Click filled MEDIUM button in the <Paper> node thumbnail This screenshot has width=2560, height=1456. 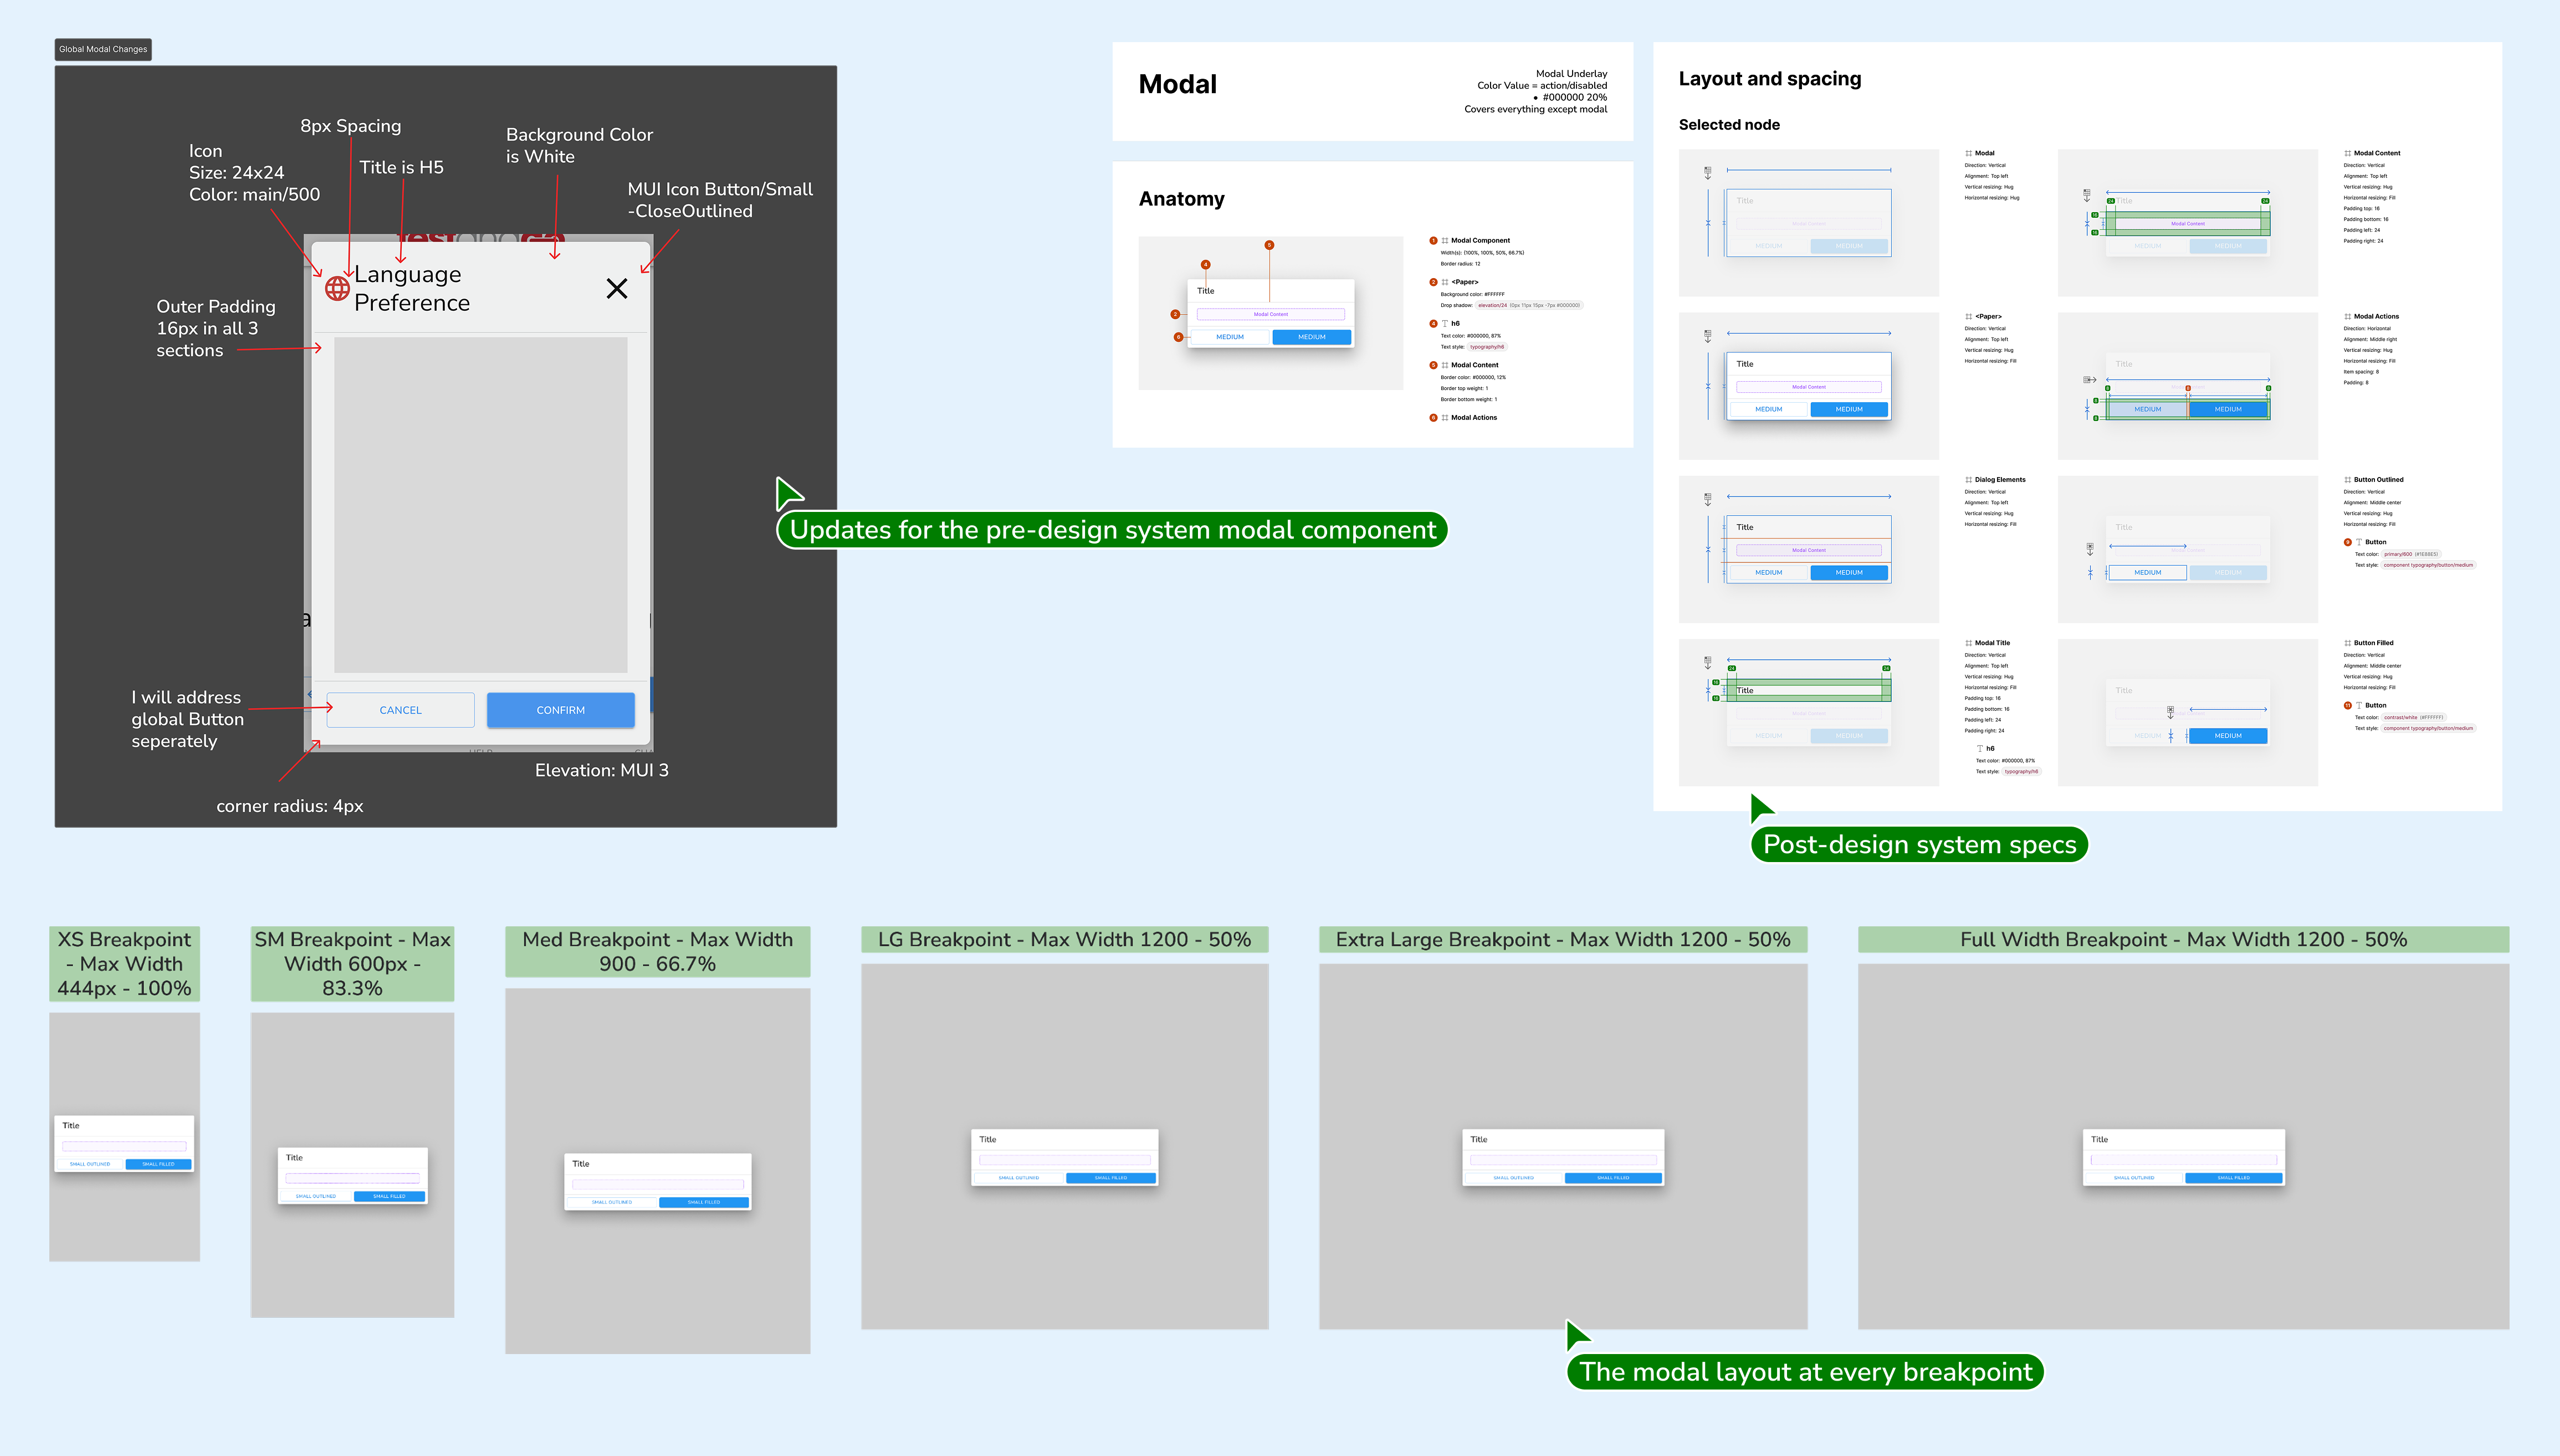coord(1849,409)
